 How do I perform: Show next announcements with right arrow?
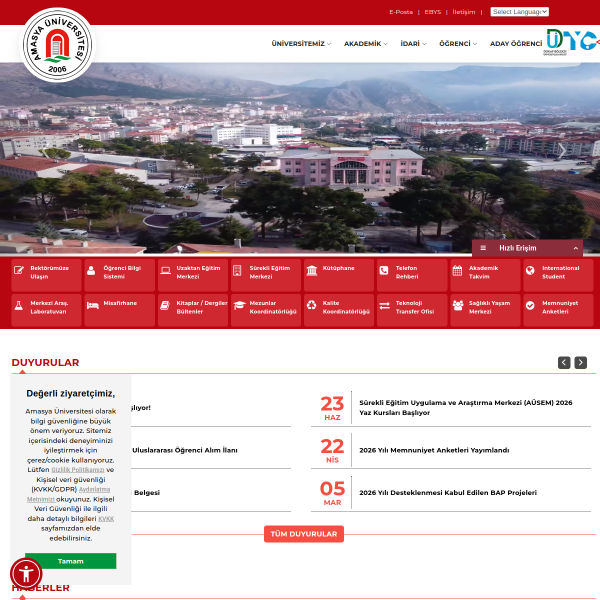click(x=580, y=362)
